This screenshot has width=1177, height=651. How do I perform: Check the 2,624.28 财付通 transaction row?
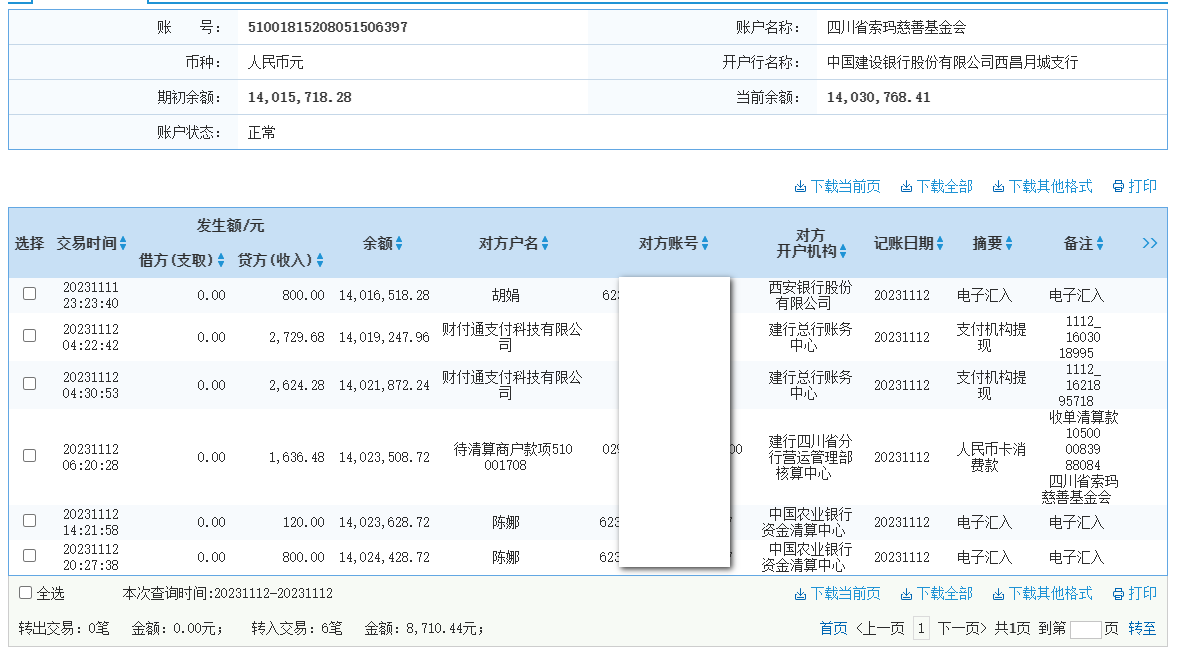coord(29,384)
